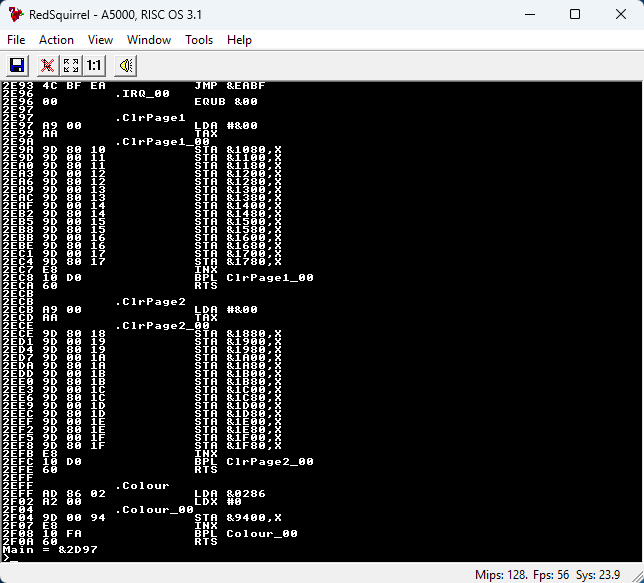Click the JMP &EABF instruction
Image resolution: width=644 pixels, height=583 pixels.
click(230, 86)
